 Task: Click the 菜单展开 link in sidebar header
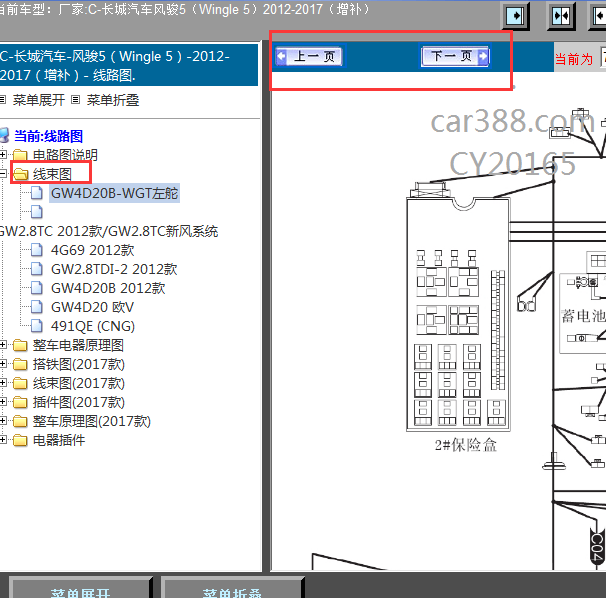(x=39, y=100)
